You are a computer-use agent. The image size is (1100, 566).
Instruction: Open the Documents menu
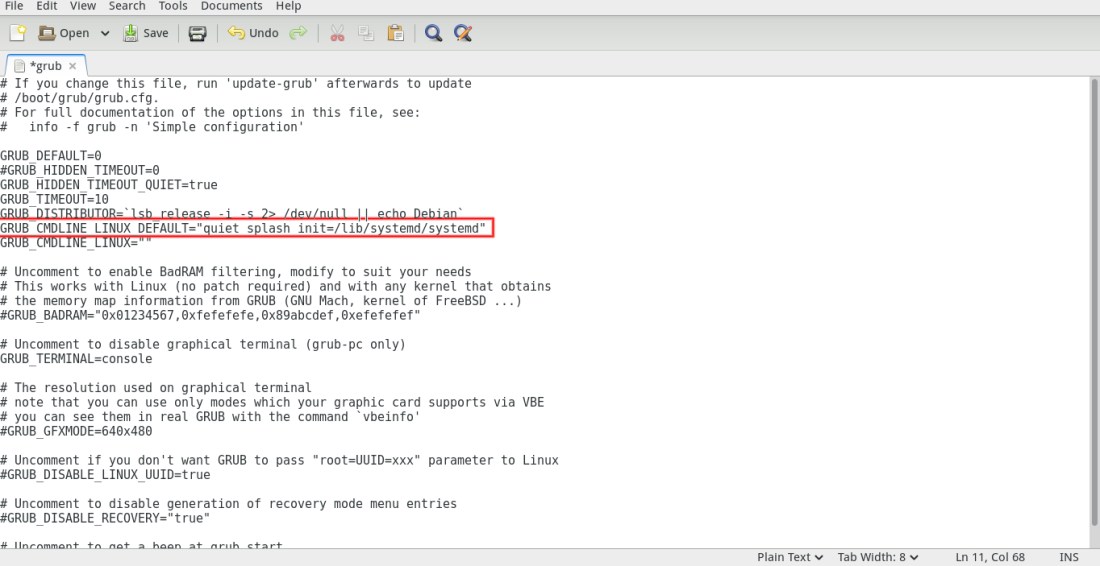tap(231, 6)
